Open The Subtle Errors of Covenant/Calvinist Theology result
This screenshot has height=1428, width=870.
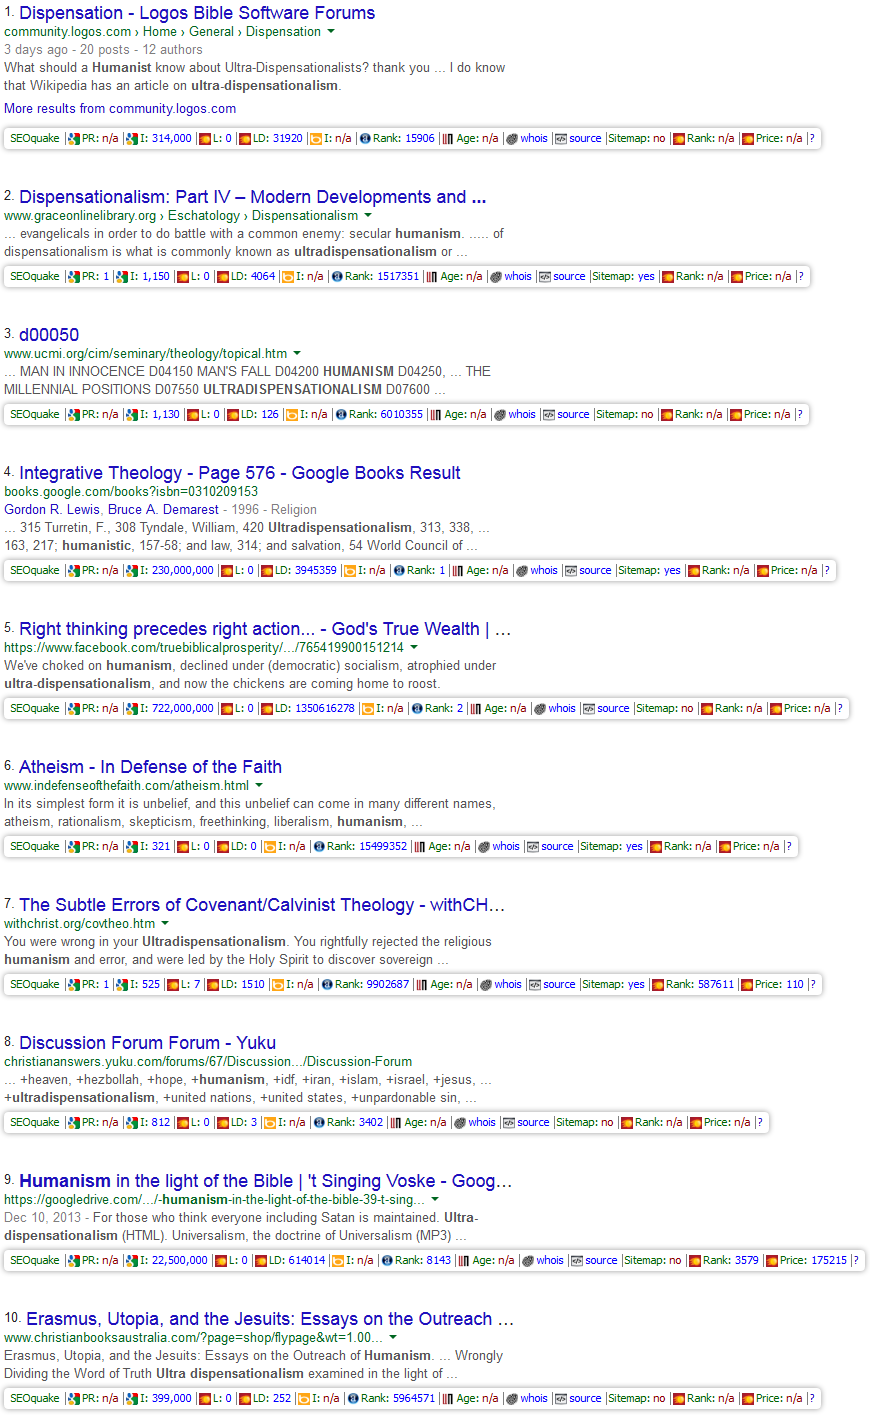click(x=262, y=905)
